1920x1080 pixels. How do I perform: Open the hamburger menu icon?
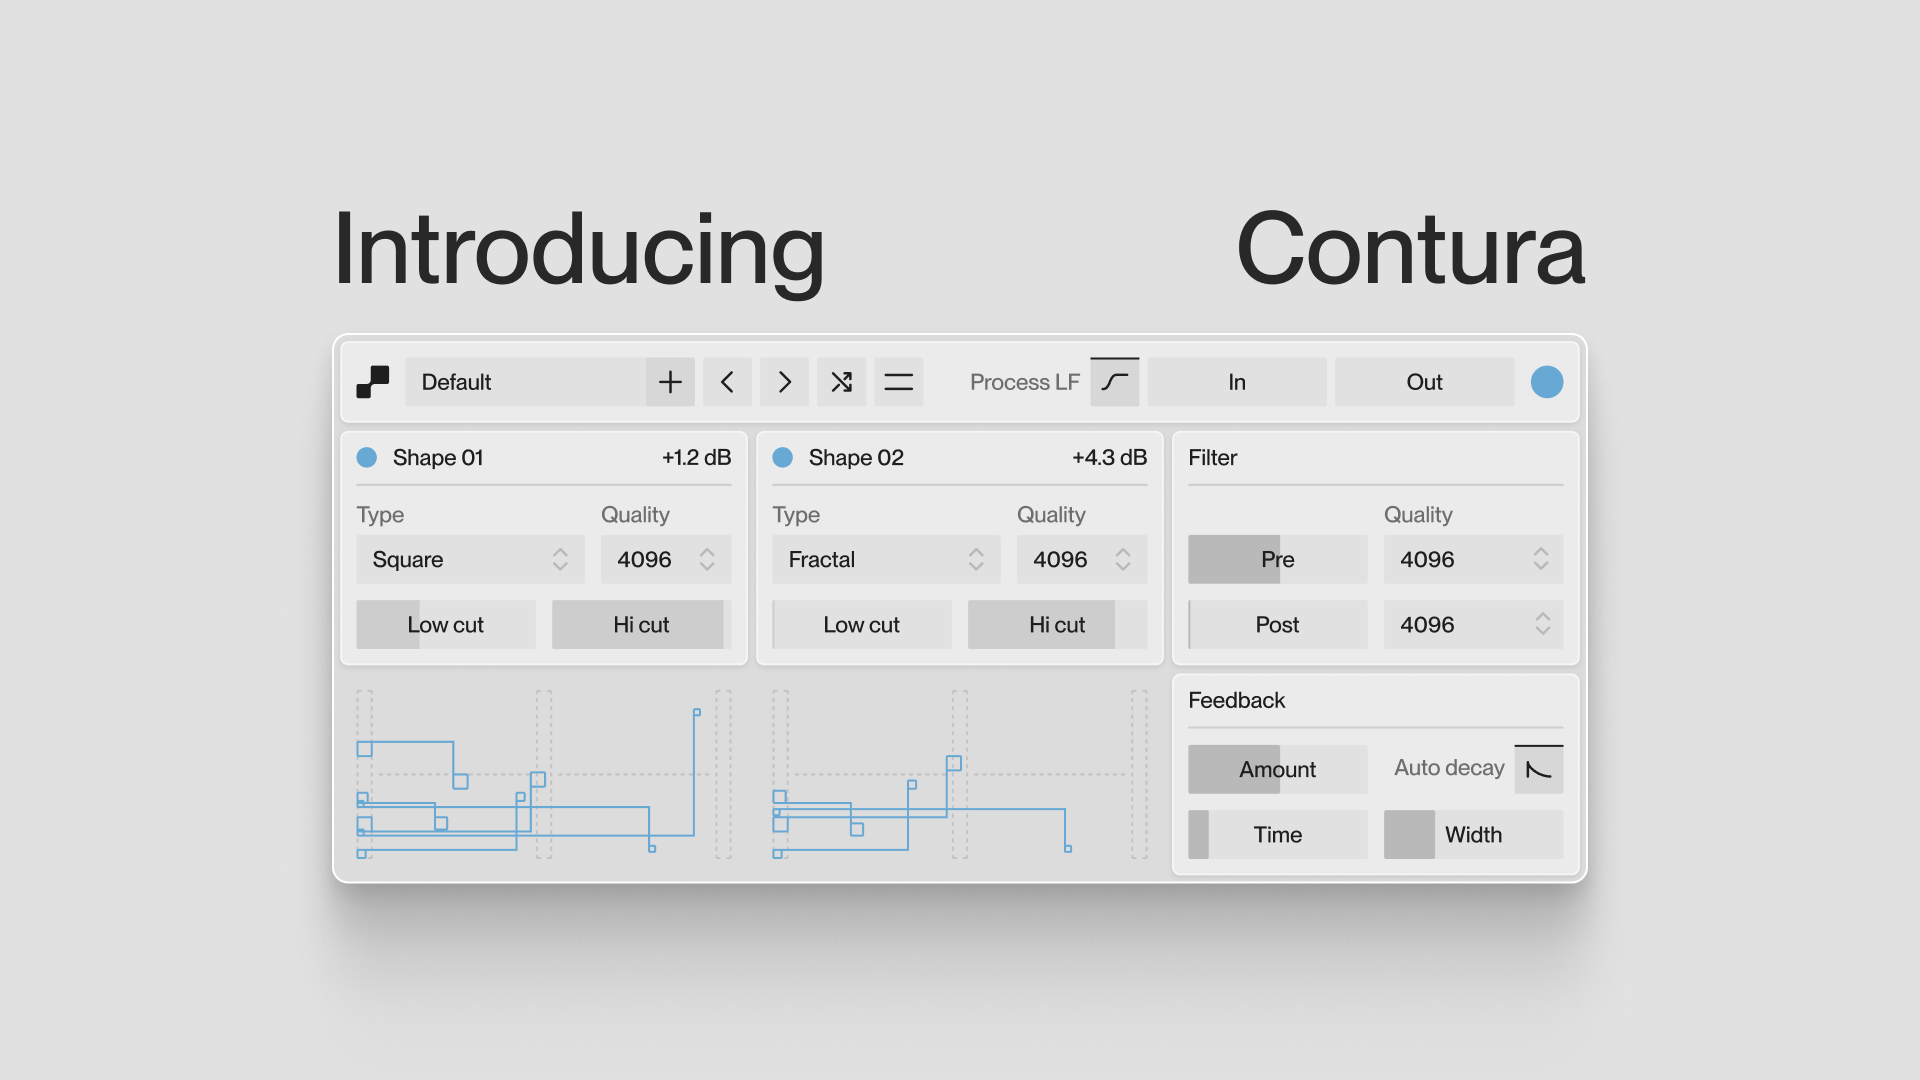click(x=898, y=382)
